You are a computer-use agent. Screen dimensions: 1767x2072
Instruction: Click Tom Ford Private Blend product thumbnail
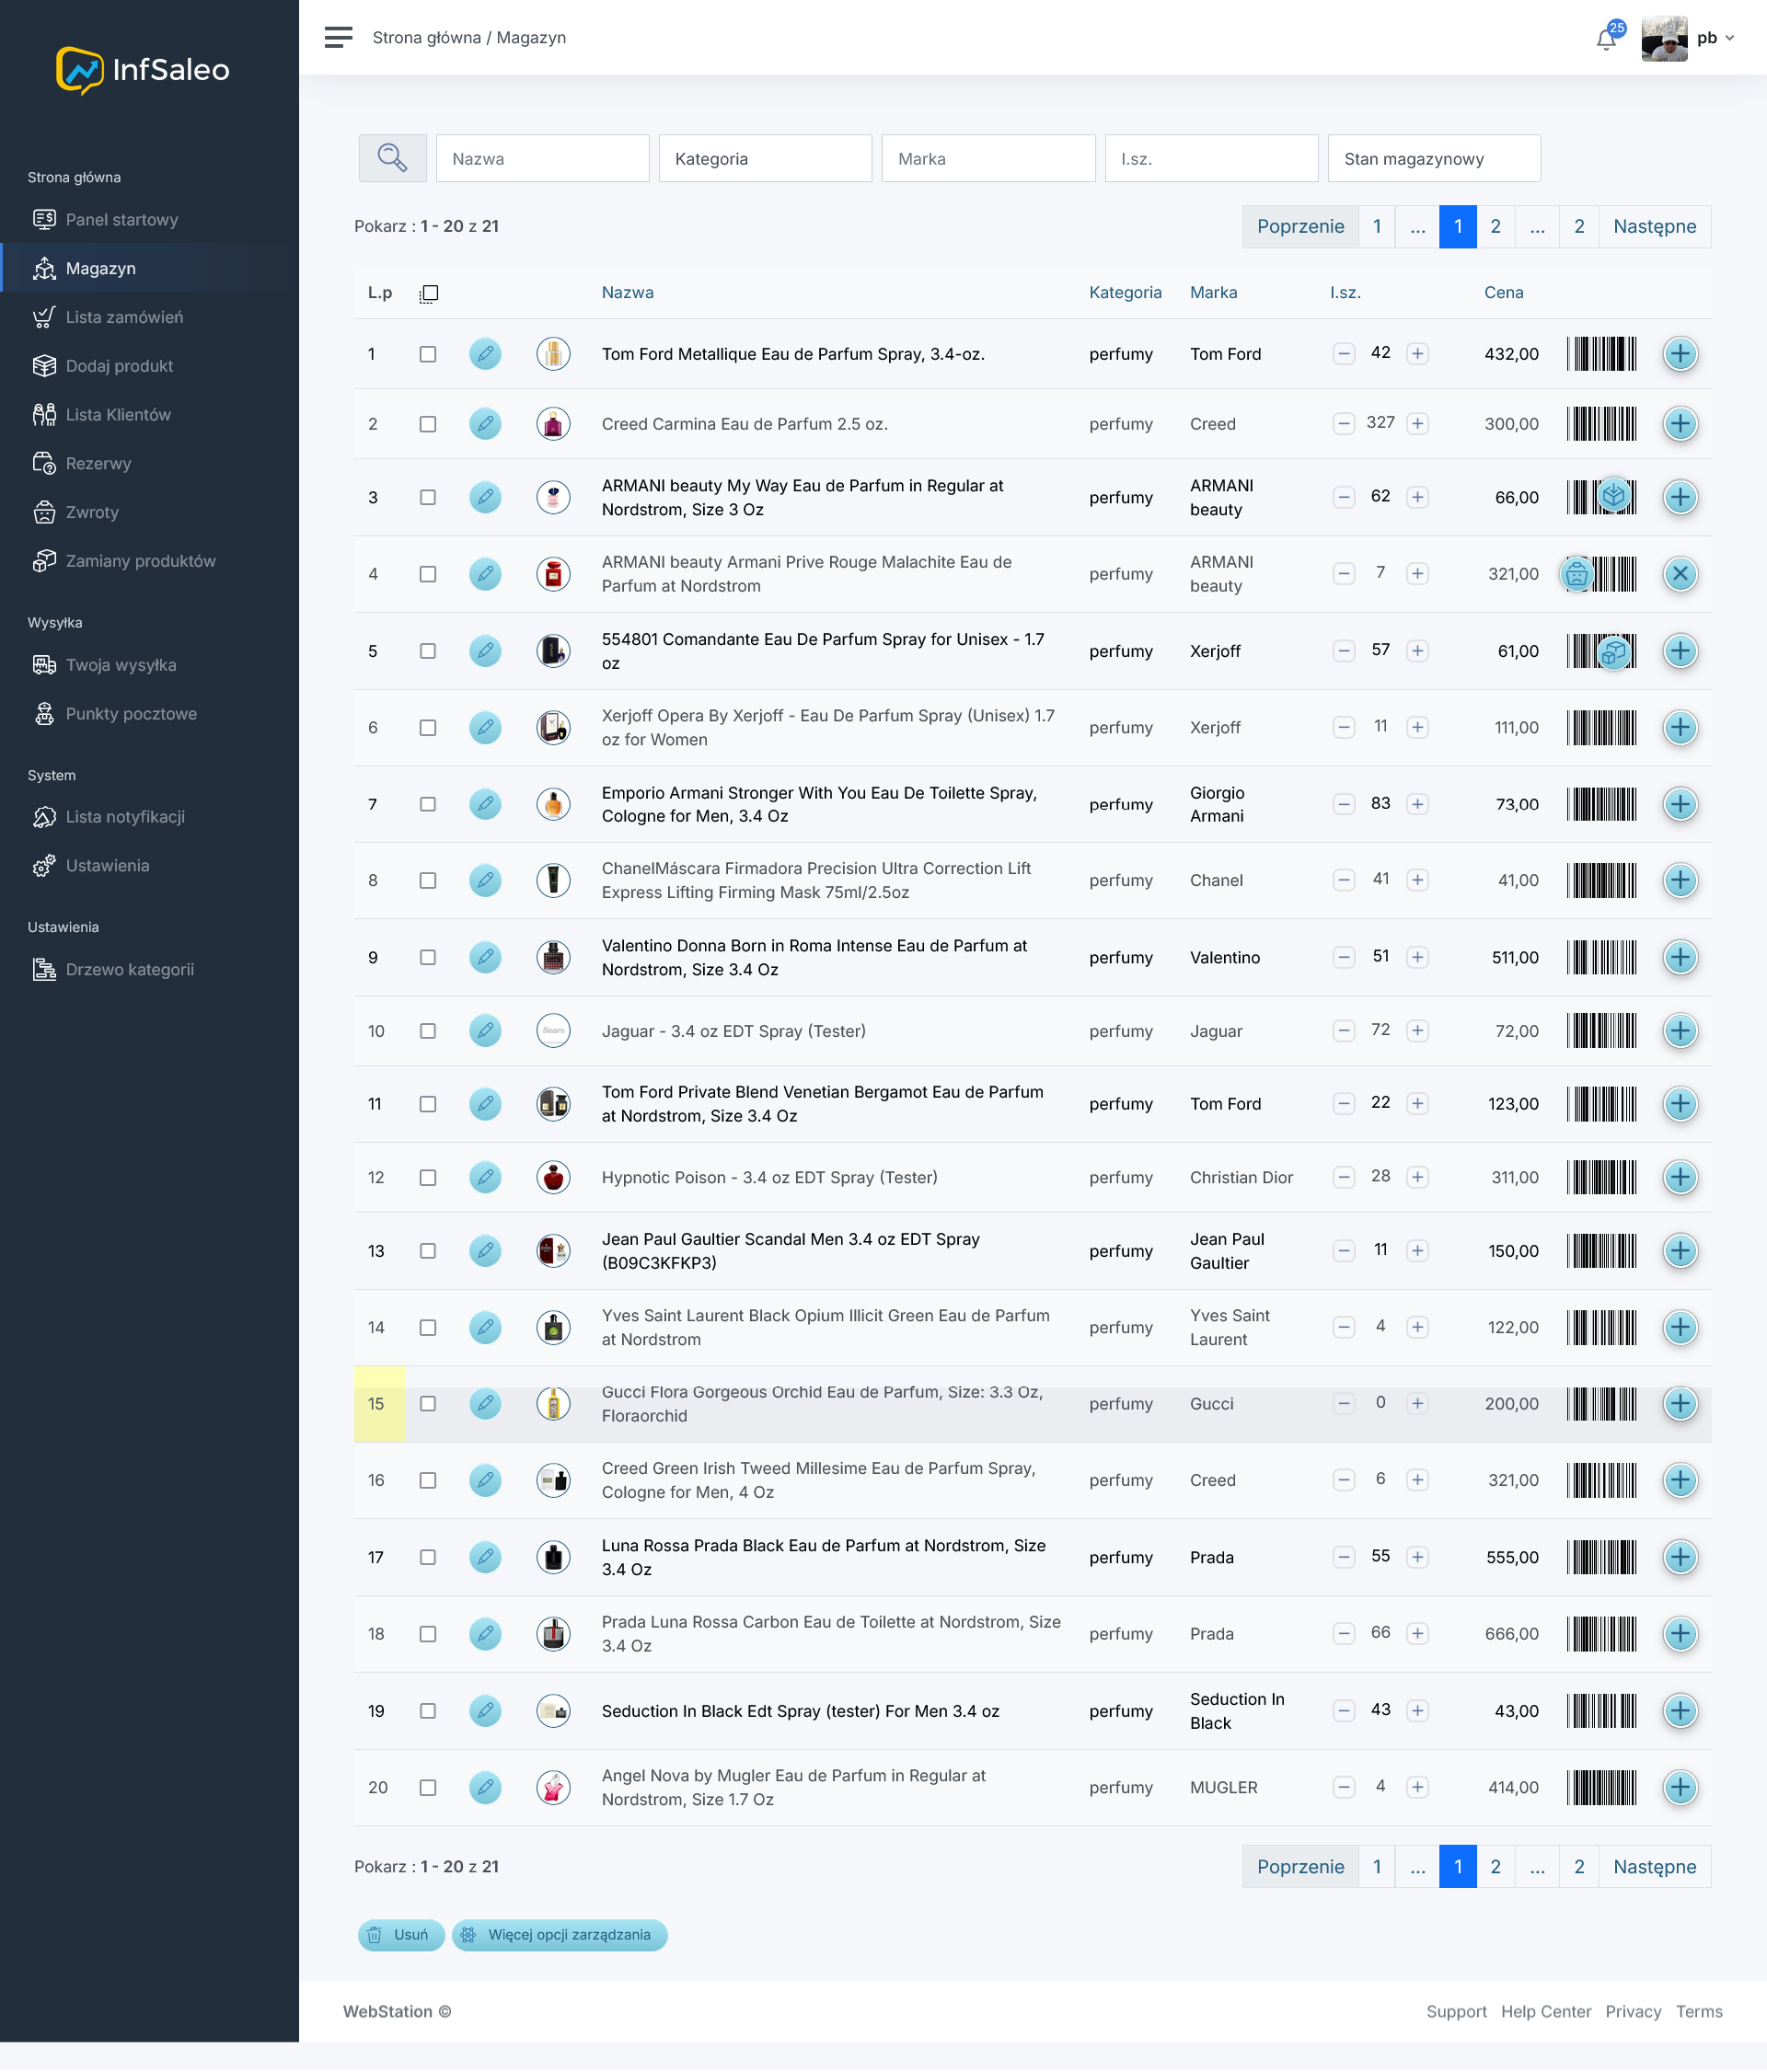pyautogui.click(x=553, y=1104)
